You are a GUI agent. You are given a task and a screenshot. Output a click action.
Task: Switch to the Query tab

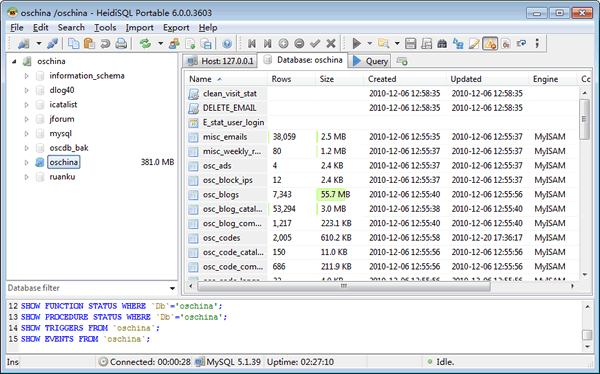370,61
